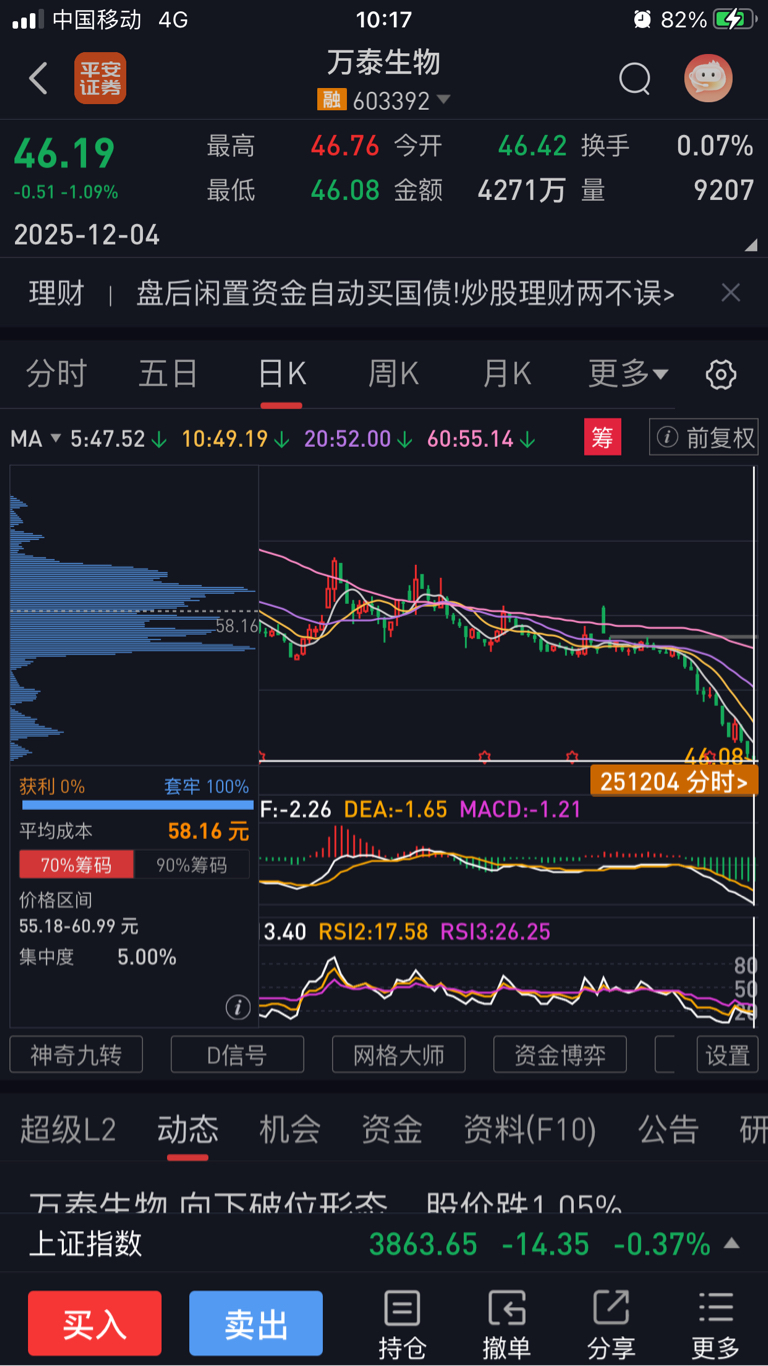
Task: Open the 盘后闲置资金自动买国债 promotion link
Action: point(405,293)
